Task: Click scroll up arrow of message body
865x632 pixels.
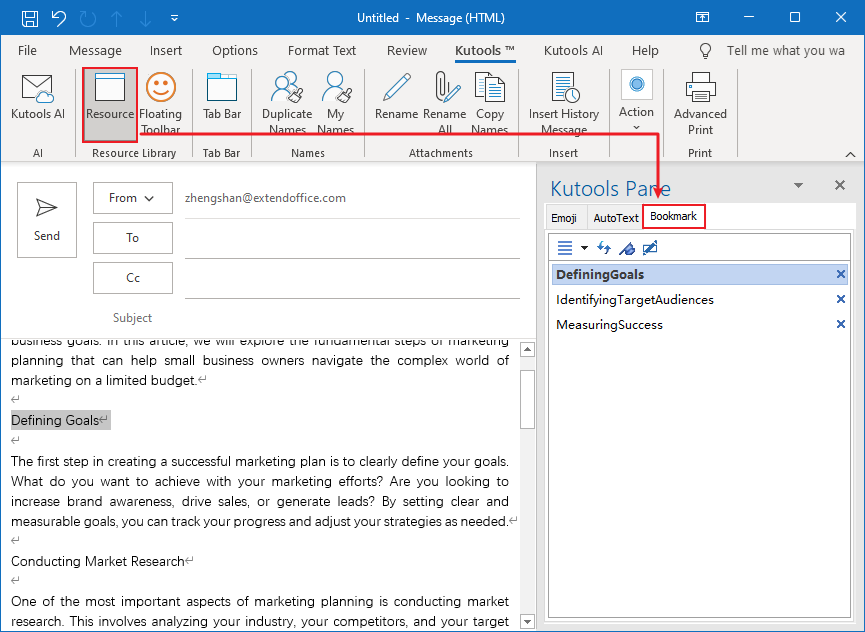Action: click(527, 349)
